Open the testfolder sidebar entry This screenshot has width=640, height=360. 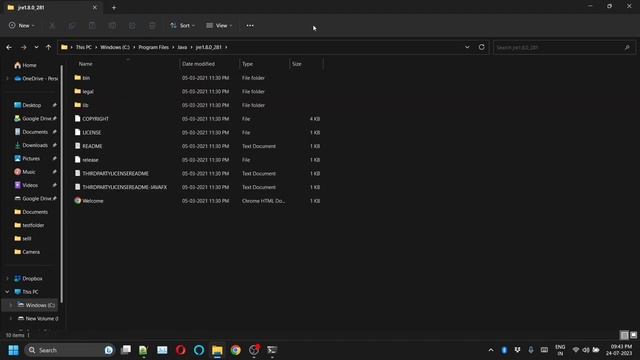tap(33, 225)
